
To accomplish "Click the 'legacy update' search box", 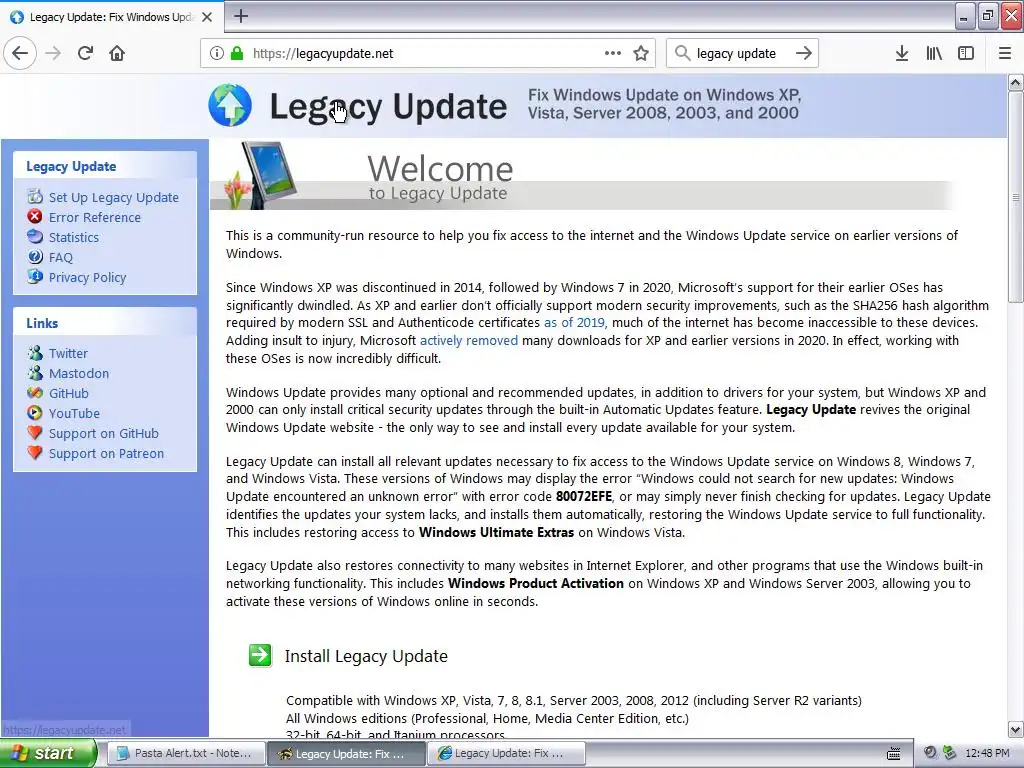I will (x=742, y=54).
